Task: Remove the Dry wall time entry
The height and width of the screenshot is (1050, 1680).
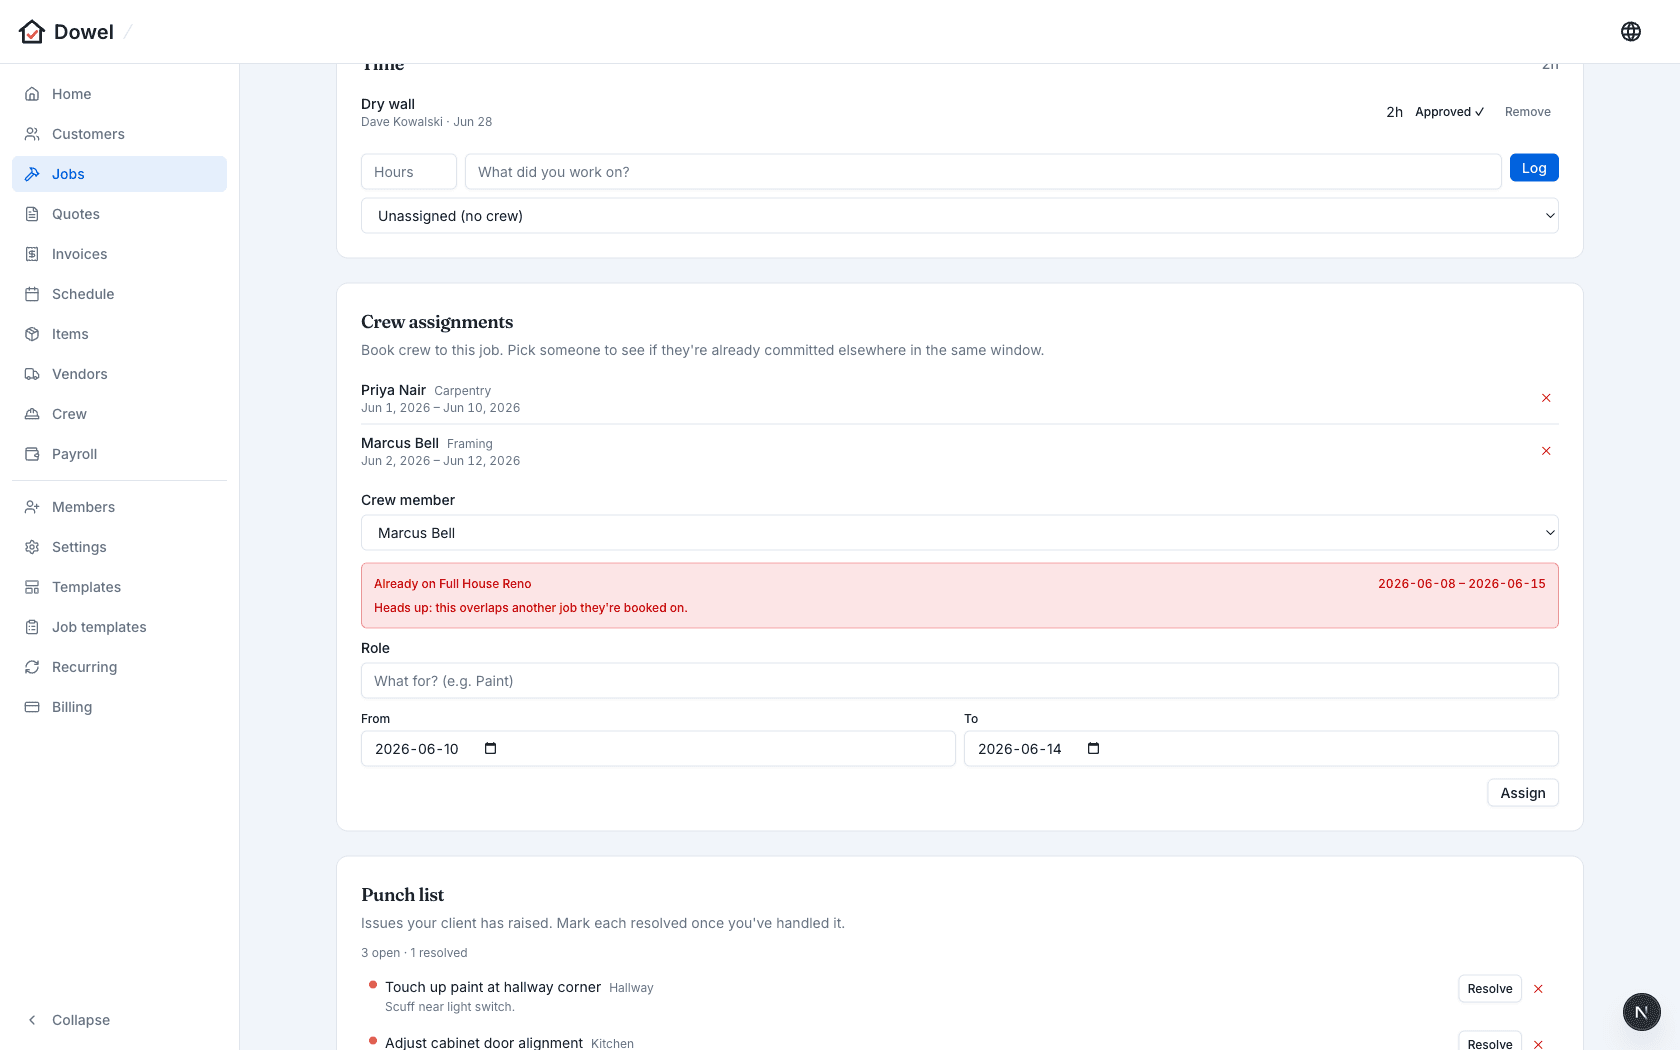Action: pyautogui.click(x=1527, y=112)
